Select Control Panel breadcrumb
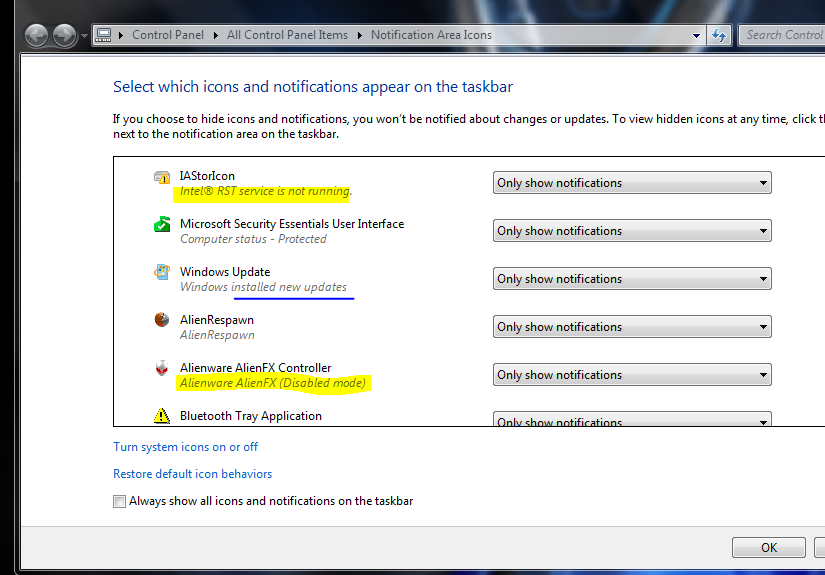The height and width of the screenshot is (575, 825). click(x=168, y=35)
